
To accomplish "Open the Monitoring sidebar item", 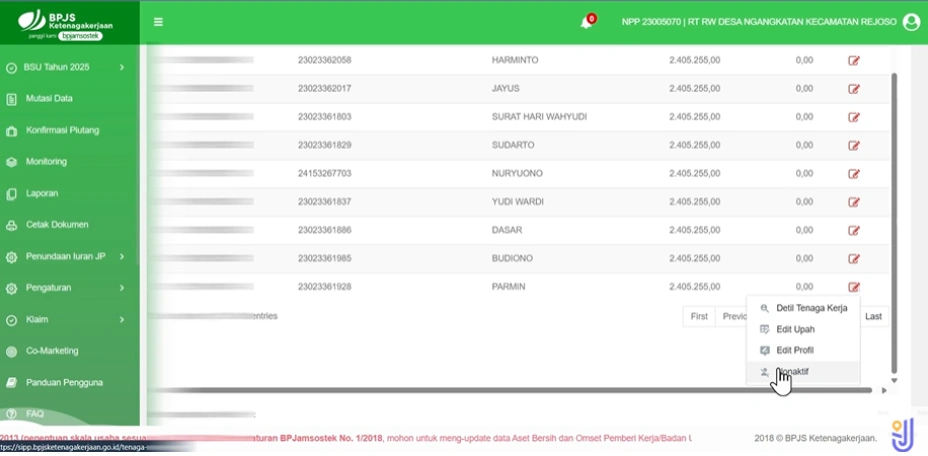I will click(x=46, y=161).
